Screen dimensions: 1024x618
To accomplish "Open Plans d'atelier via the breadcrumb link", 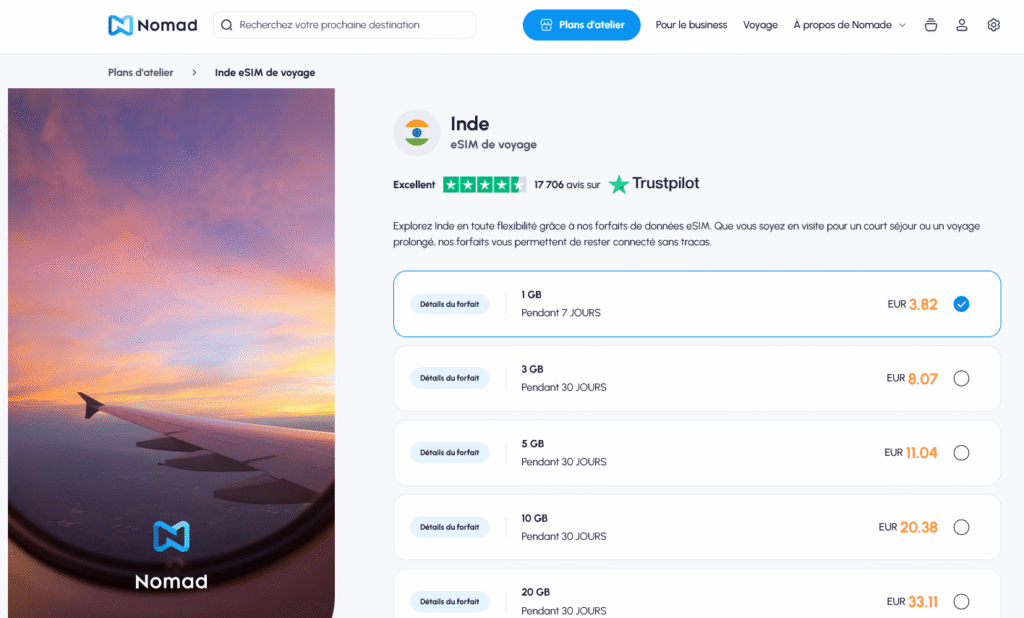I will 139,72.
